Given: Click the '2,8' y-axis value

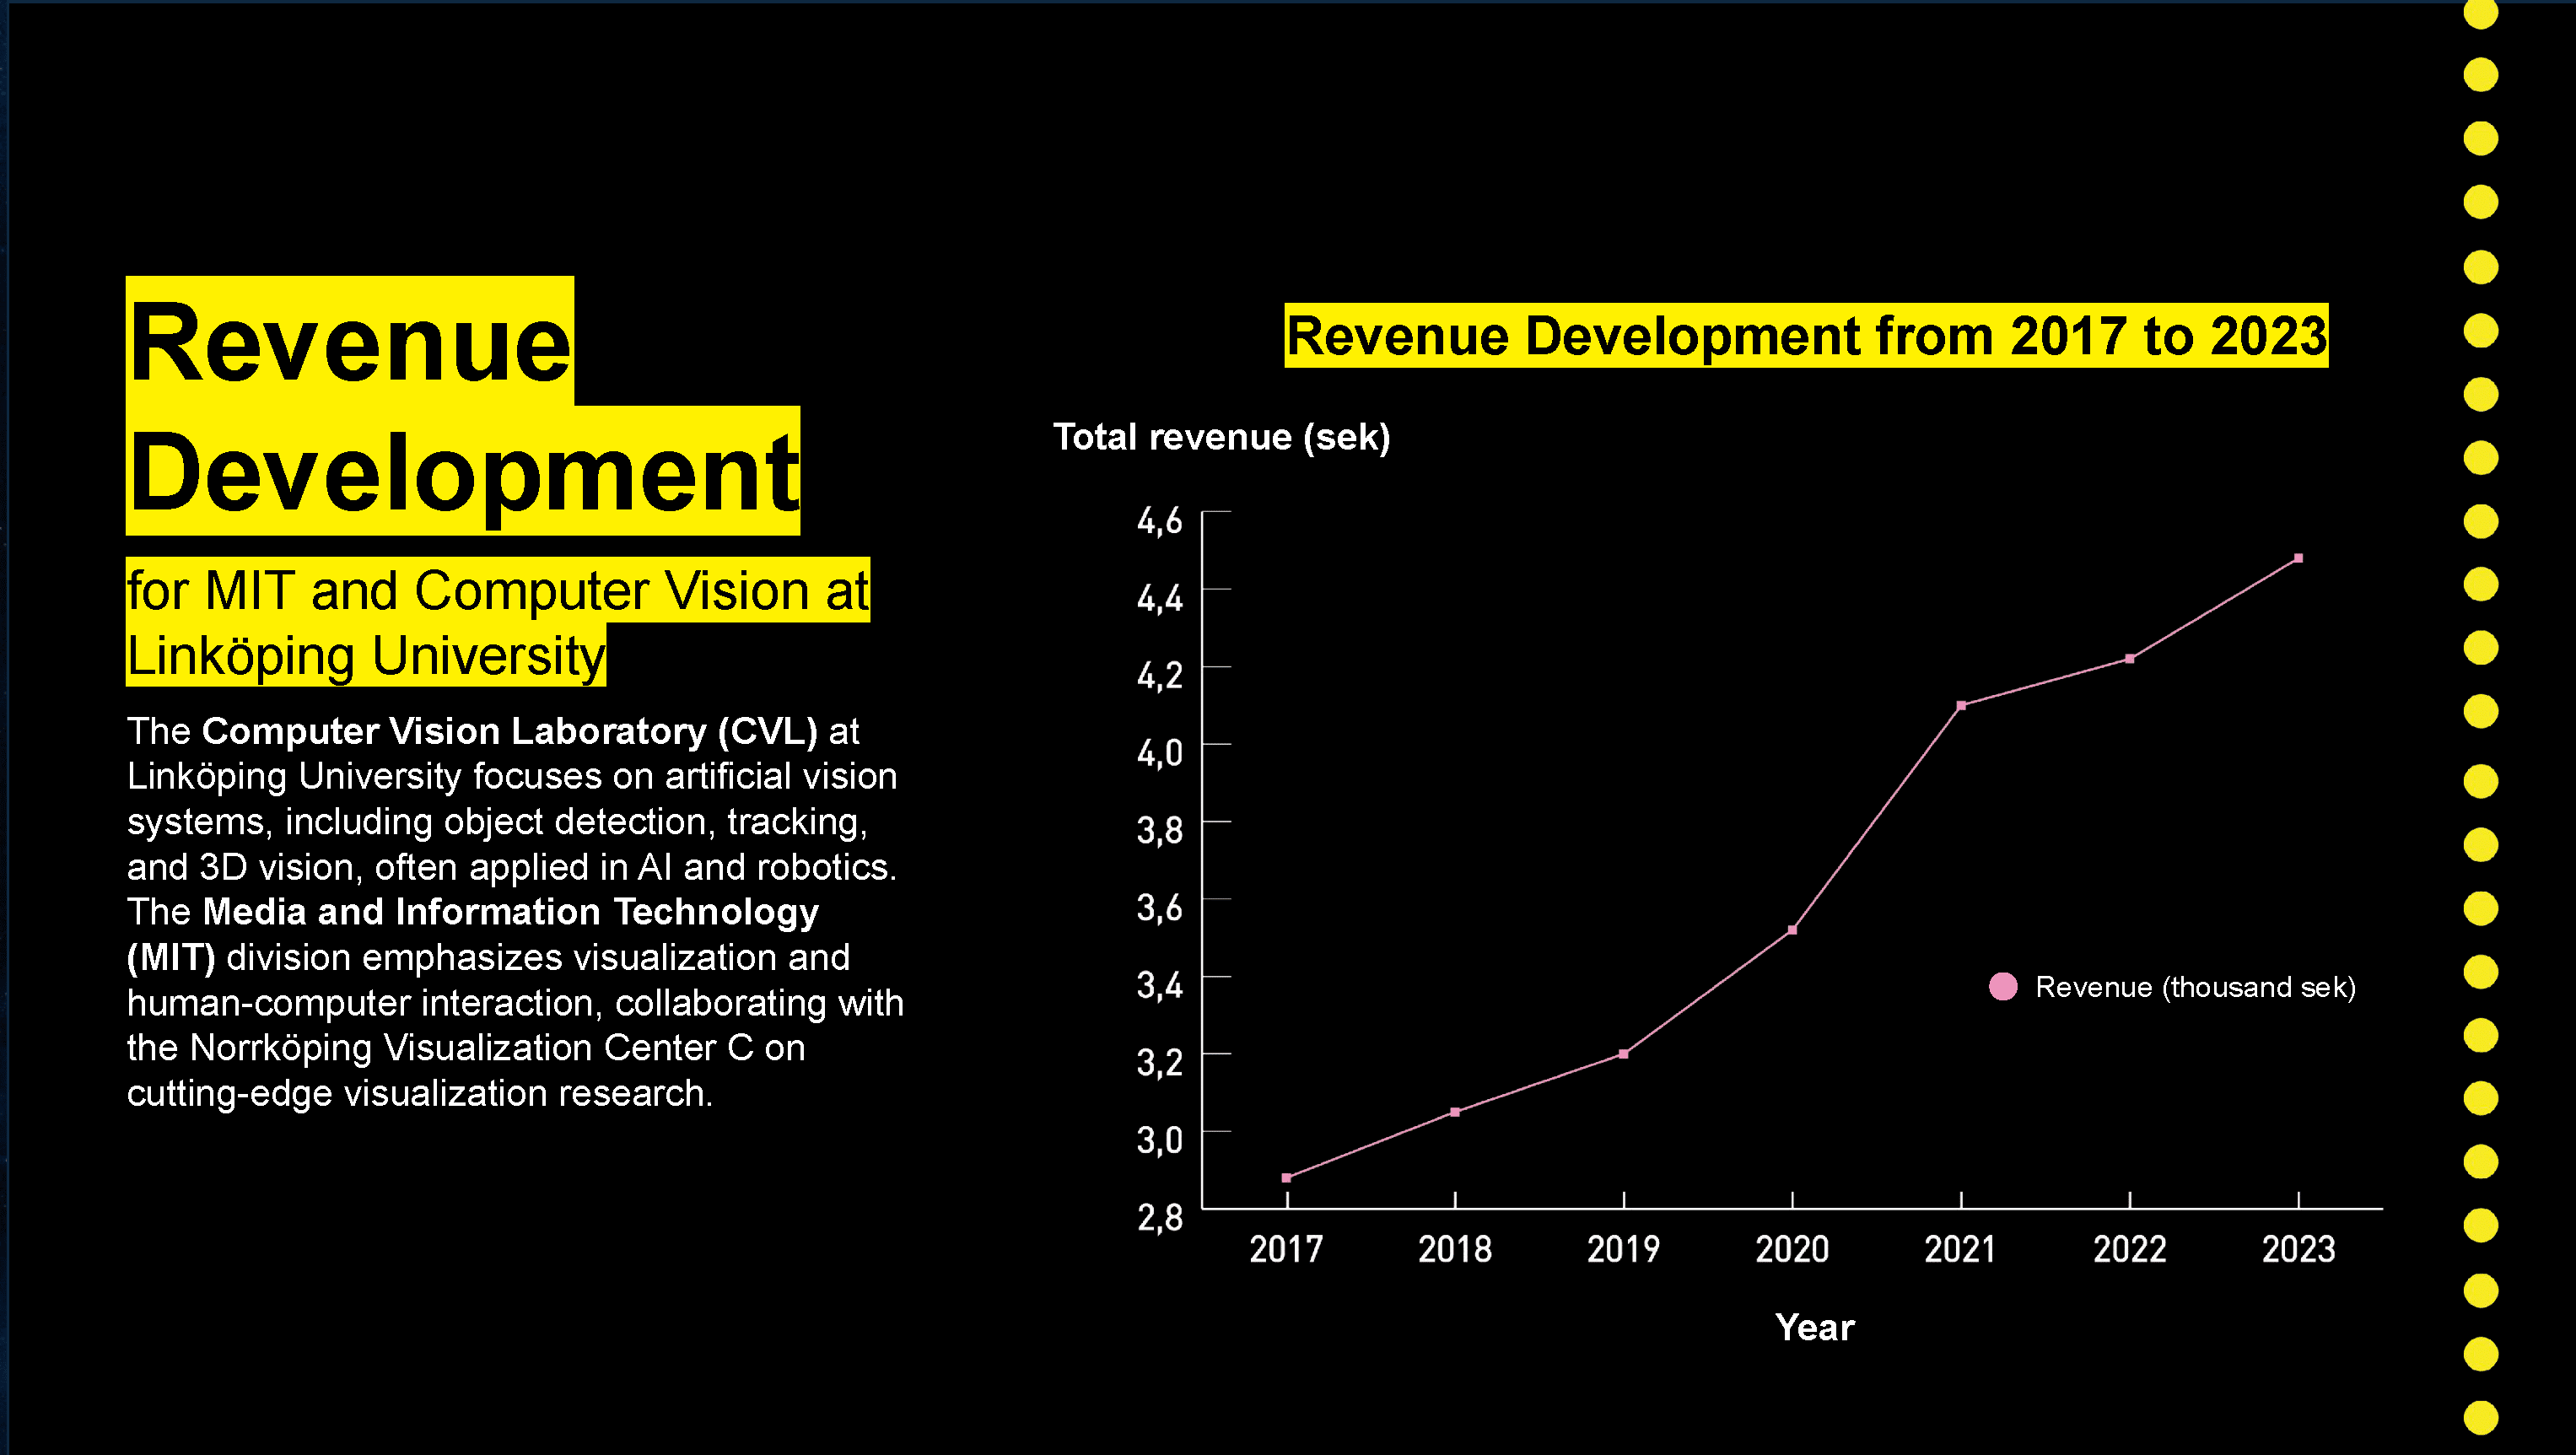Looking at the screenshot, I should pyautogui.click(x=1160, y=1218).
